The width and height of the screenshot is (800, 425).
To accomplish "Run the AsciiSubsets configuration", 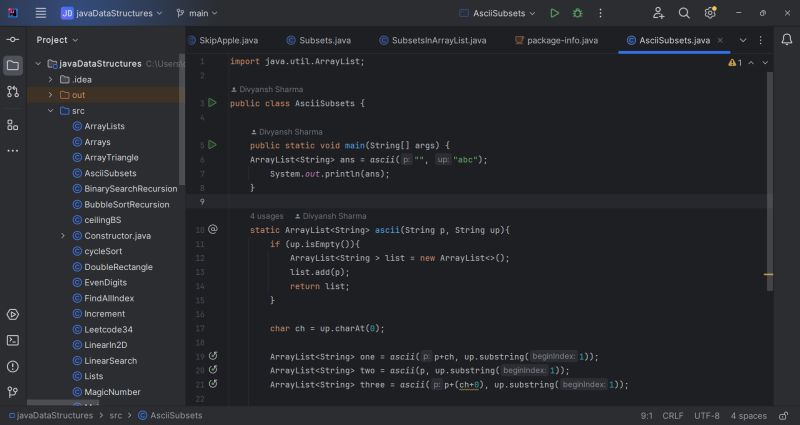I will click(x=555, y=13).
